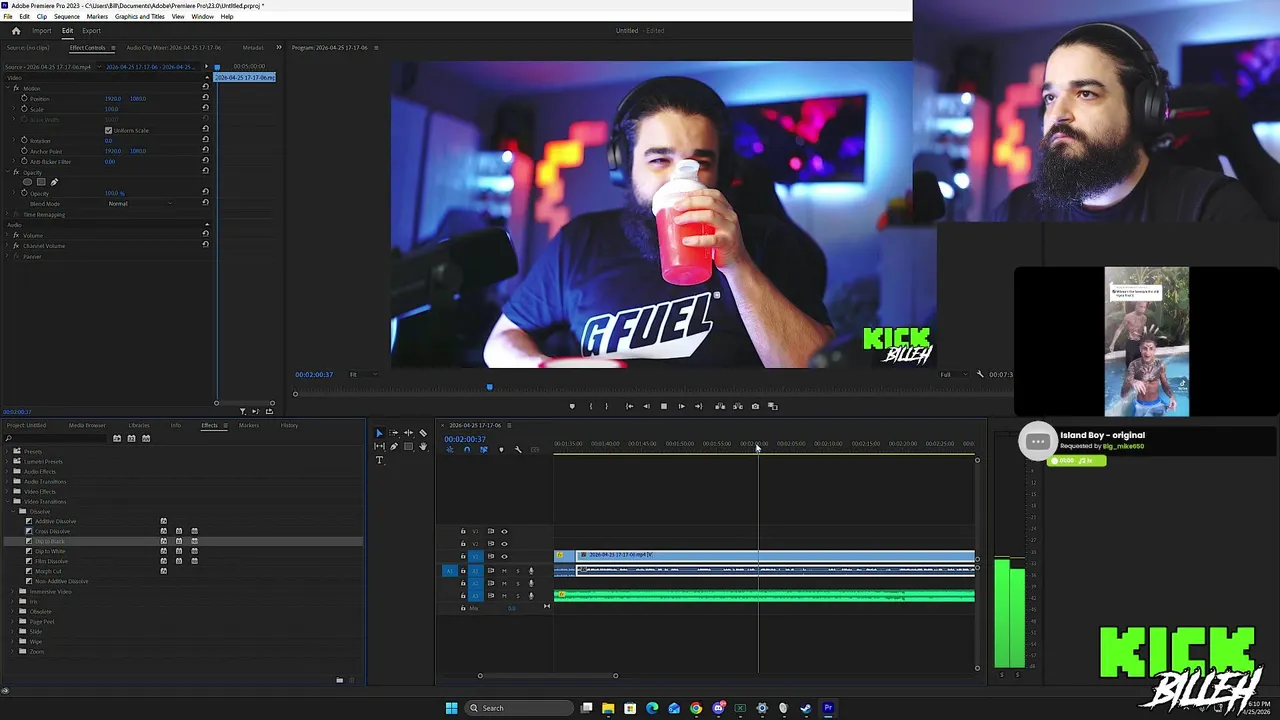This screenshot has height=720, width=1280.
Task: Step forward one frame
Action: pos(681,406)
